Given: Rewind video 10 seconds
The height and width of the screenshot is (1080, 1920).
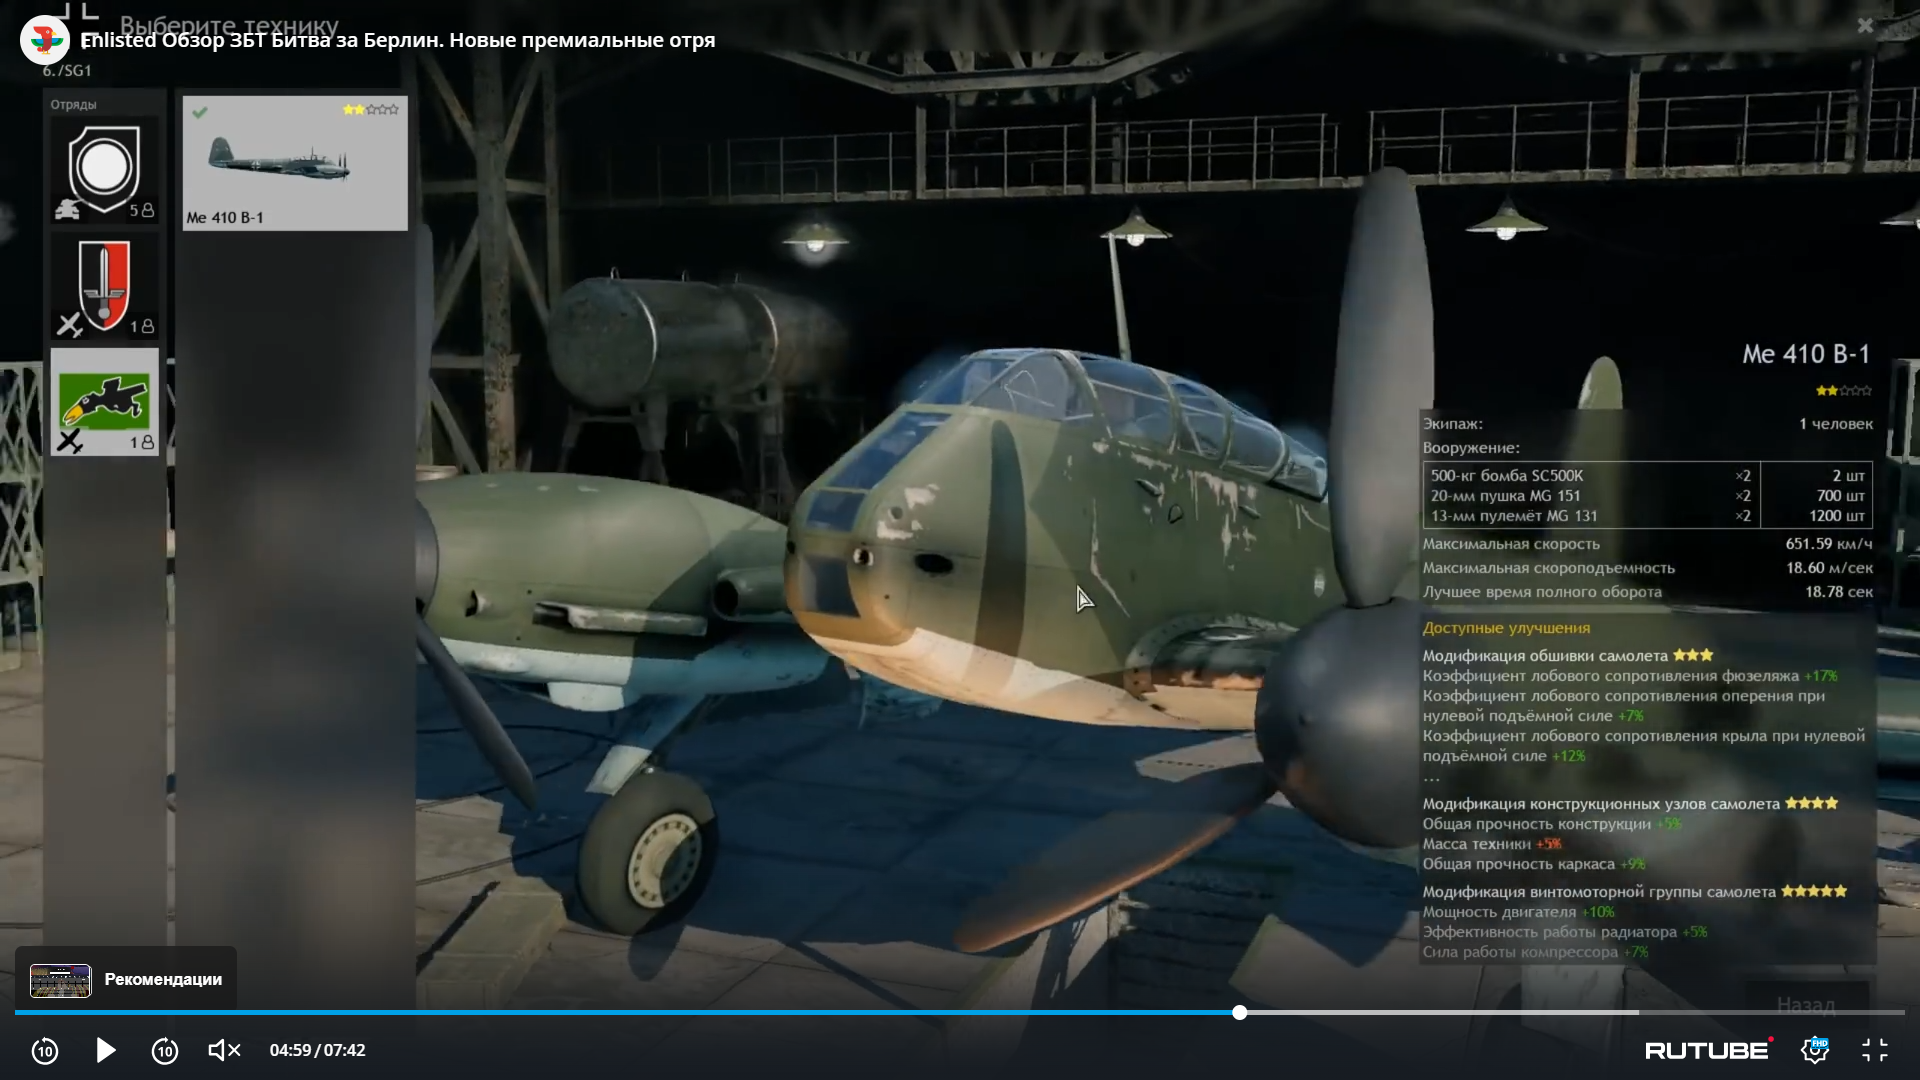Looking at the screenshot, I should click(45, 1050).
